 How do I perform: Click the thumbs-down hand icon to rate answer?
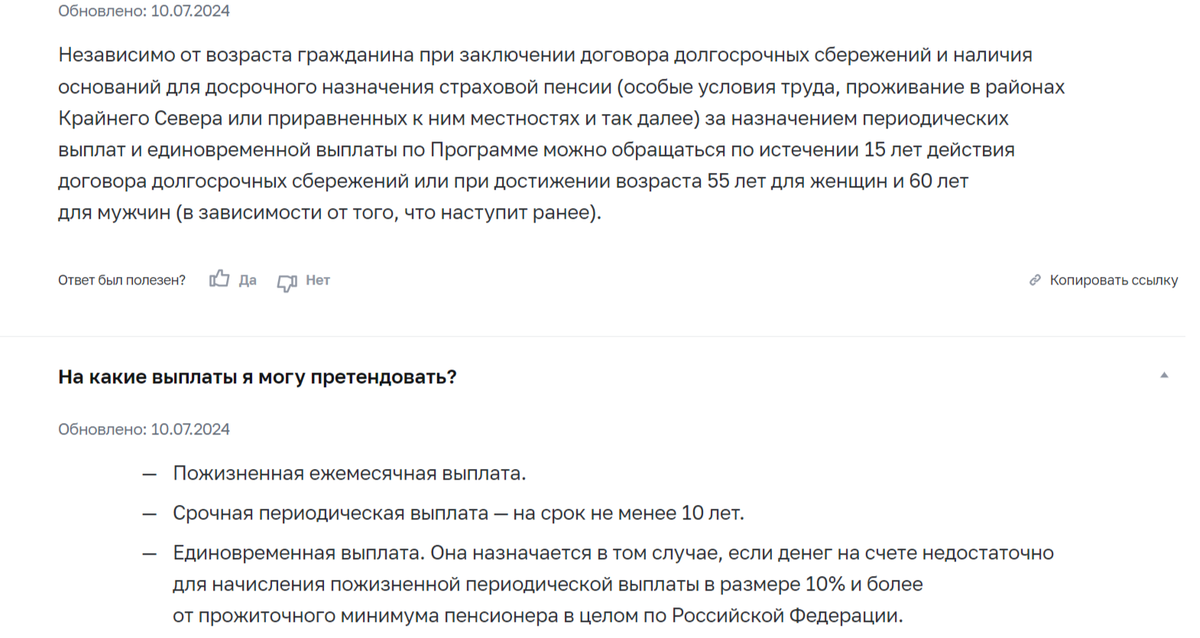pyautogui.click(x=288, y=280)
